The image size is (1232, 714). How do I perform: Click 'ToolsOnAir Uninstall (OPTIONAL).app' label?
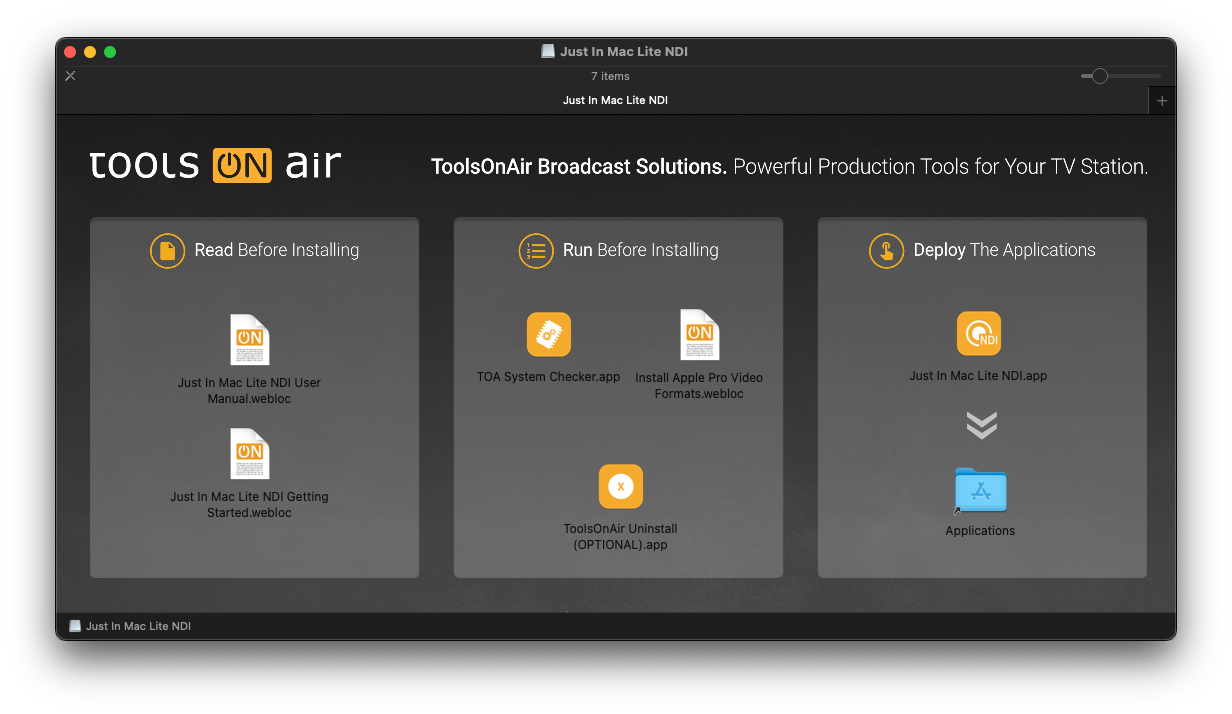(x=621, y=537)
